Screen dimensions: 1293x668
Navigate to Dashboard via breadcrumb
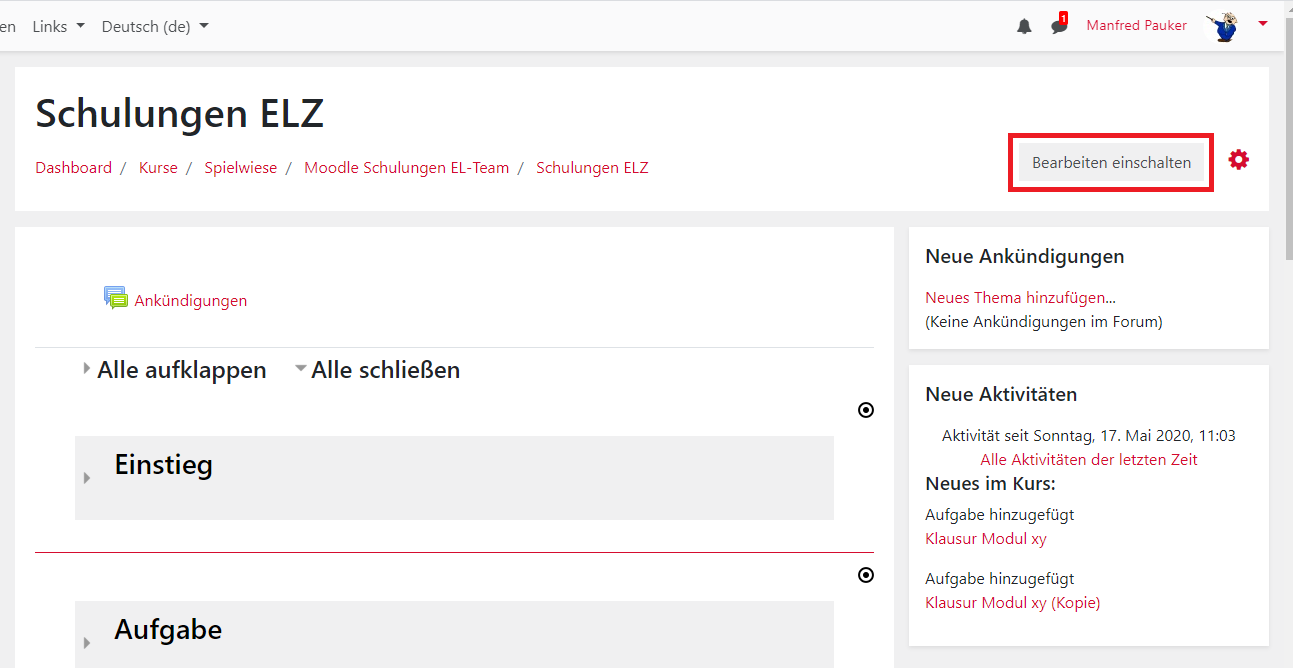[x=73, y=167]
